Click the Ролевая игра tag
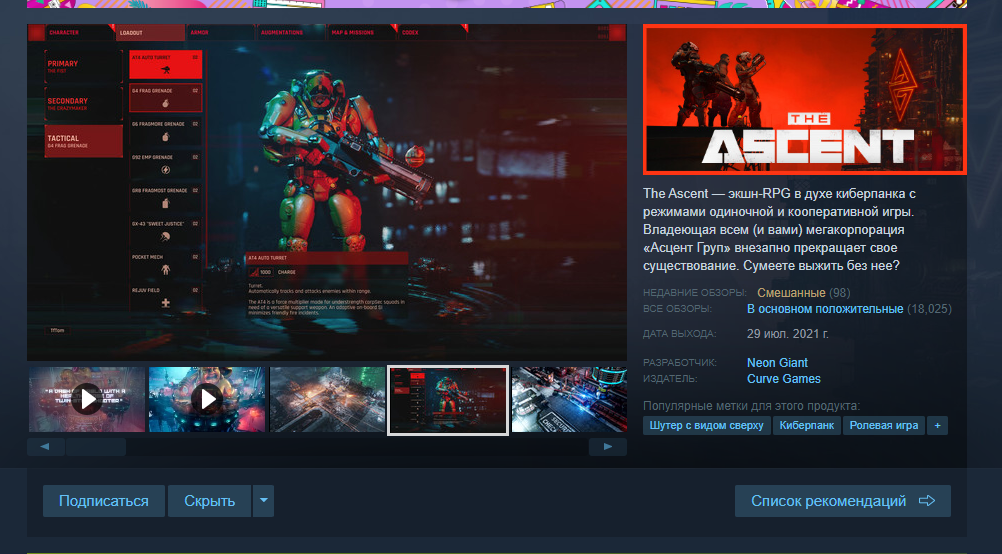The image size is (1002, 554). point(884,426)
